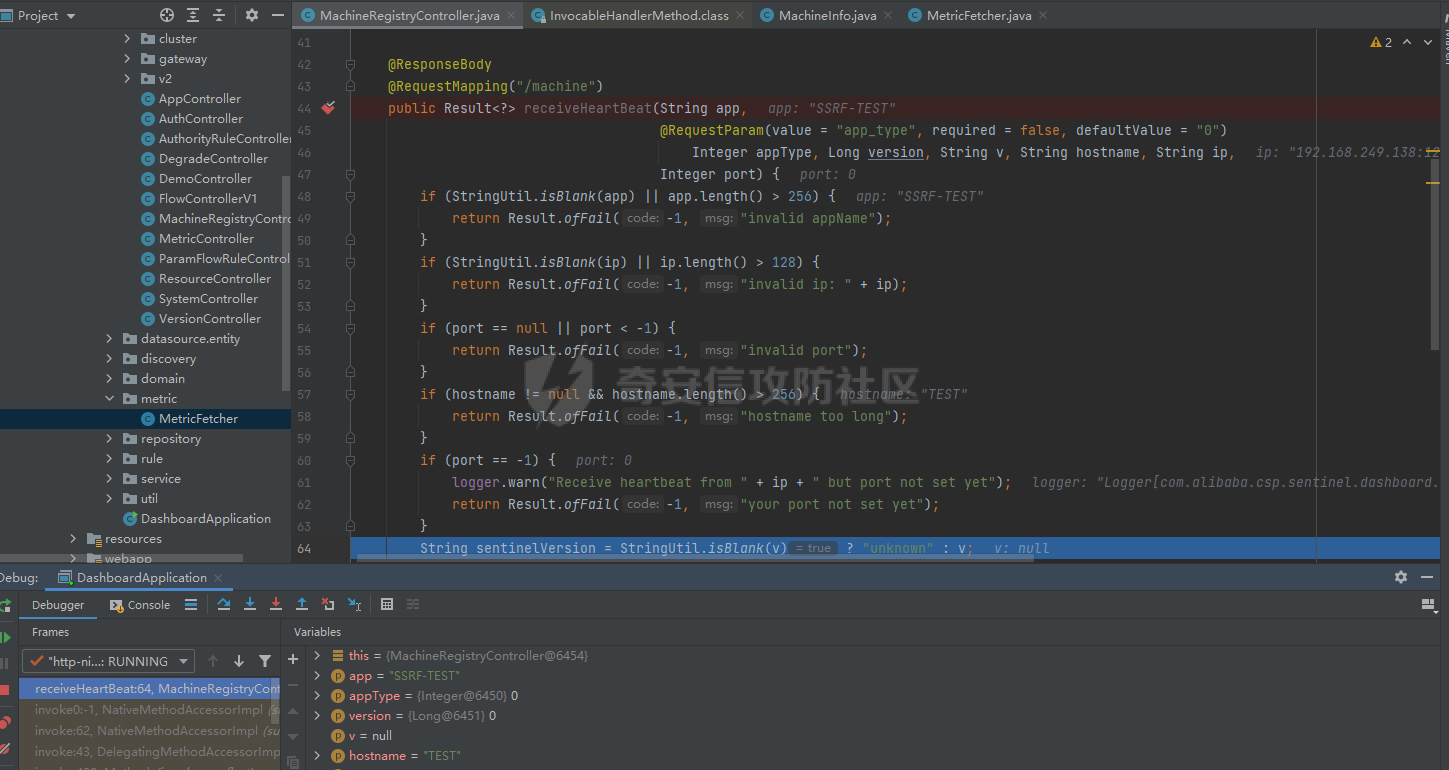The image size is (1449, 770).
Task: Switch to MachineRegistryController.java tab
Action: (409, 16)
